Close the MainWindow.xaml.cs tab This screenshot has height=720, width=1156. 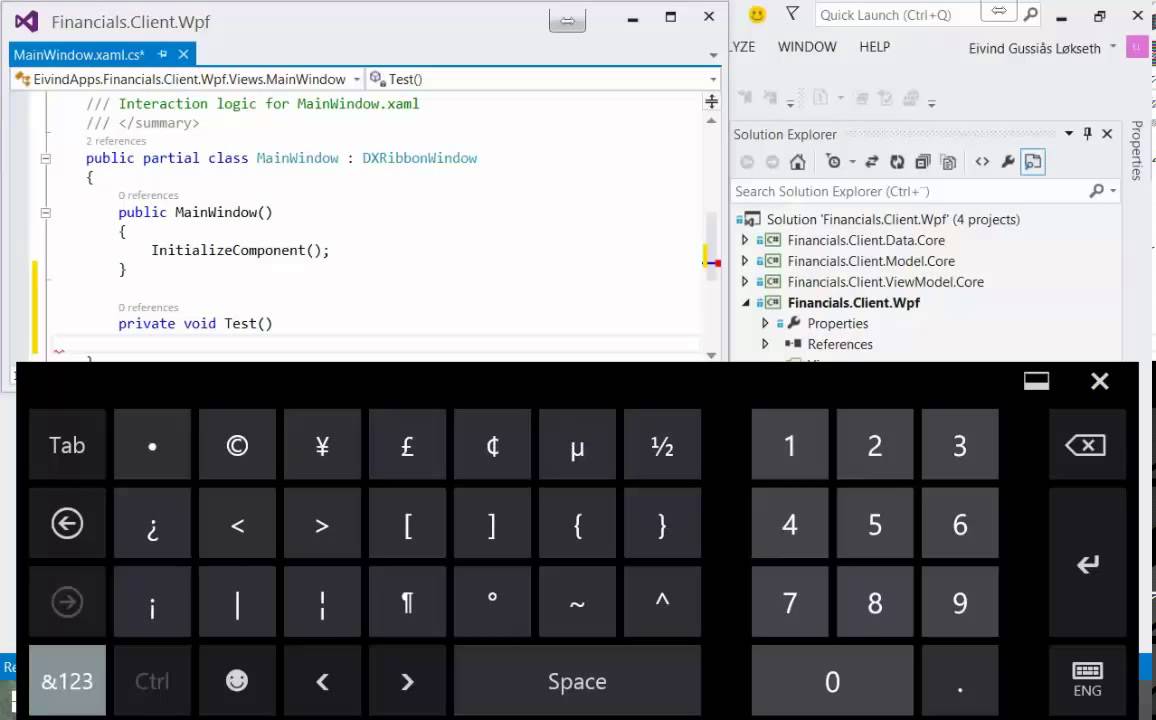tap(184, 54)
